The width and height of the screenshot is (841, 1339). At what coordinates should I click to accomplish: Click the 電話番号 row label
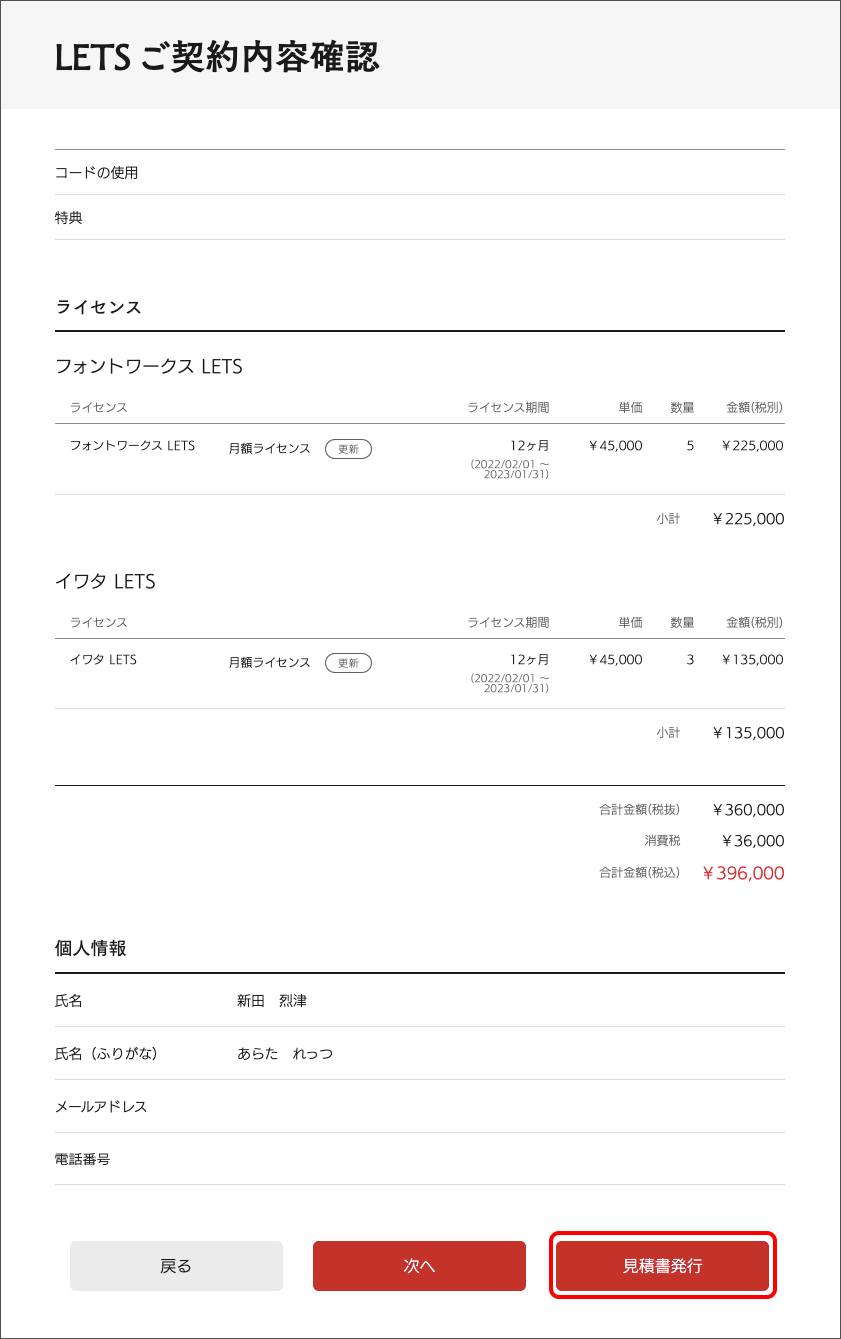[x=83, y=1160]
